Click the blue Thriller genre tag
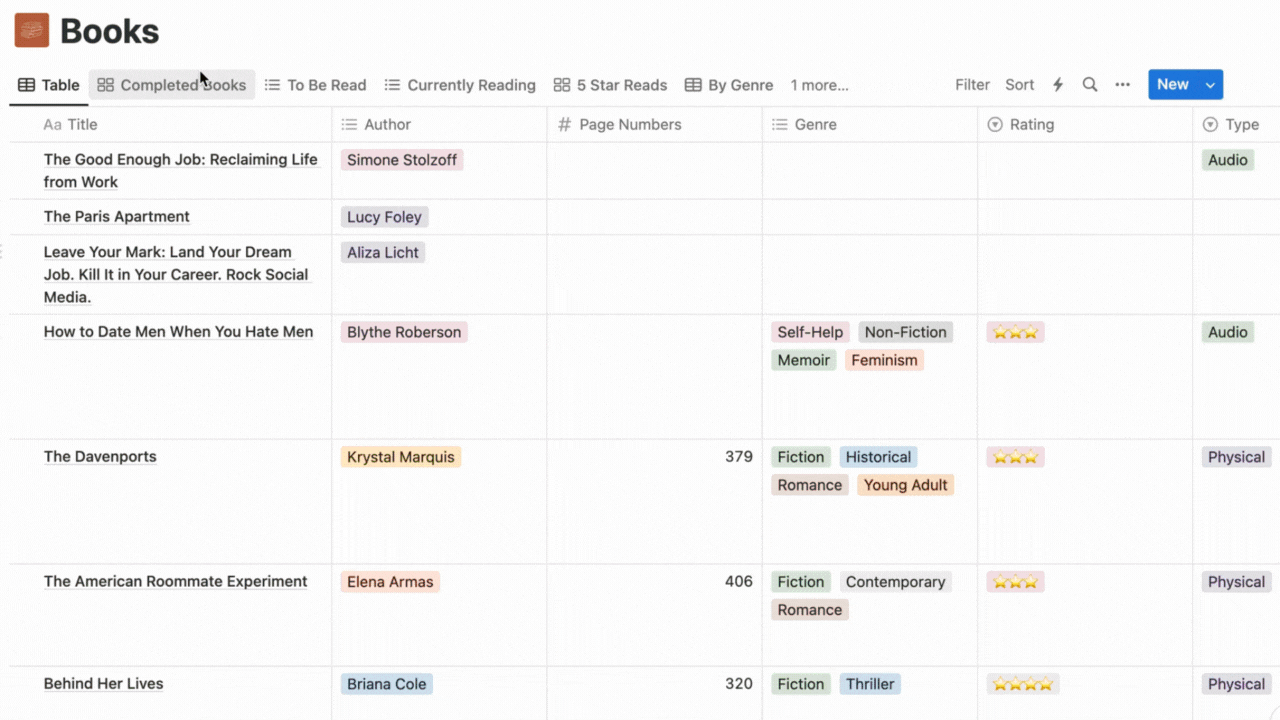The image size is (1280, 720). pyautogui.click(x=869, y=684)
